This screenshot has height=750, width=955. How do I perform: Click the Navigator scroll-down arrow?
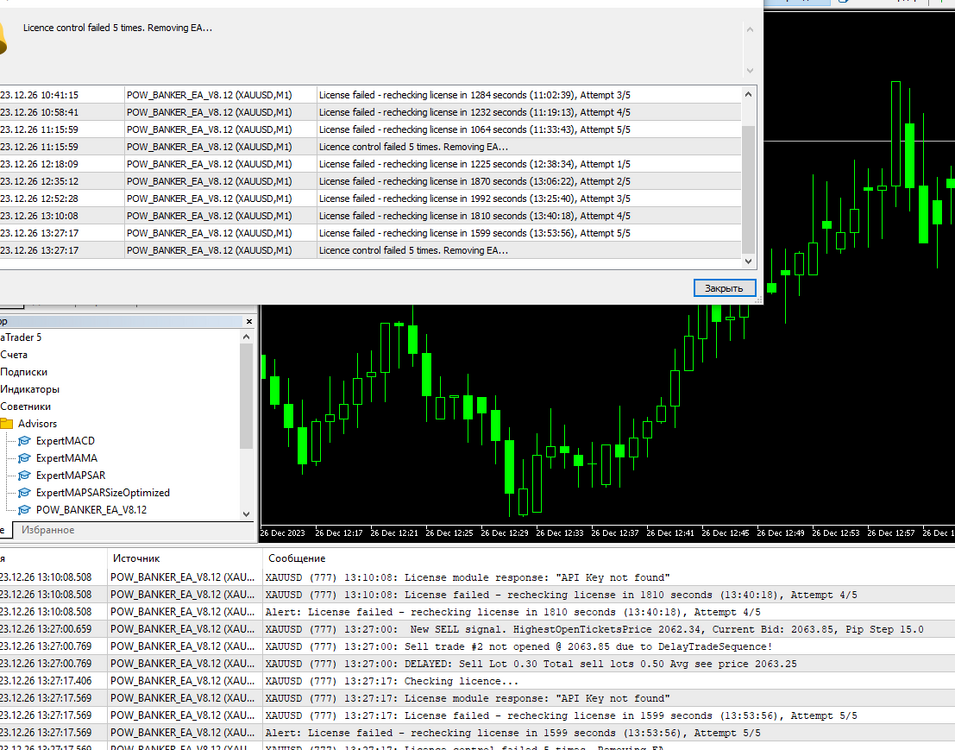(x=246, y=514)
